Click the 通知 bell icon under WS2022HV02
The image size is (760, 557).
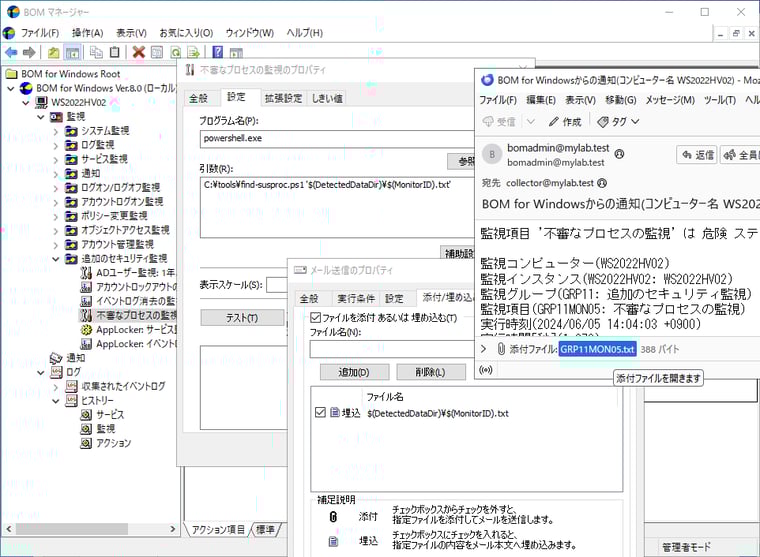(56, 358)
